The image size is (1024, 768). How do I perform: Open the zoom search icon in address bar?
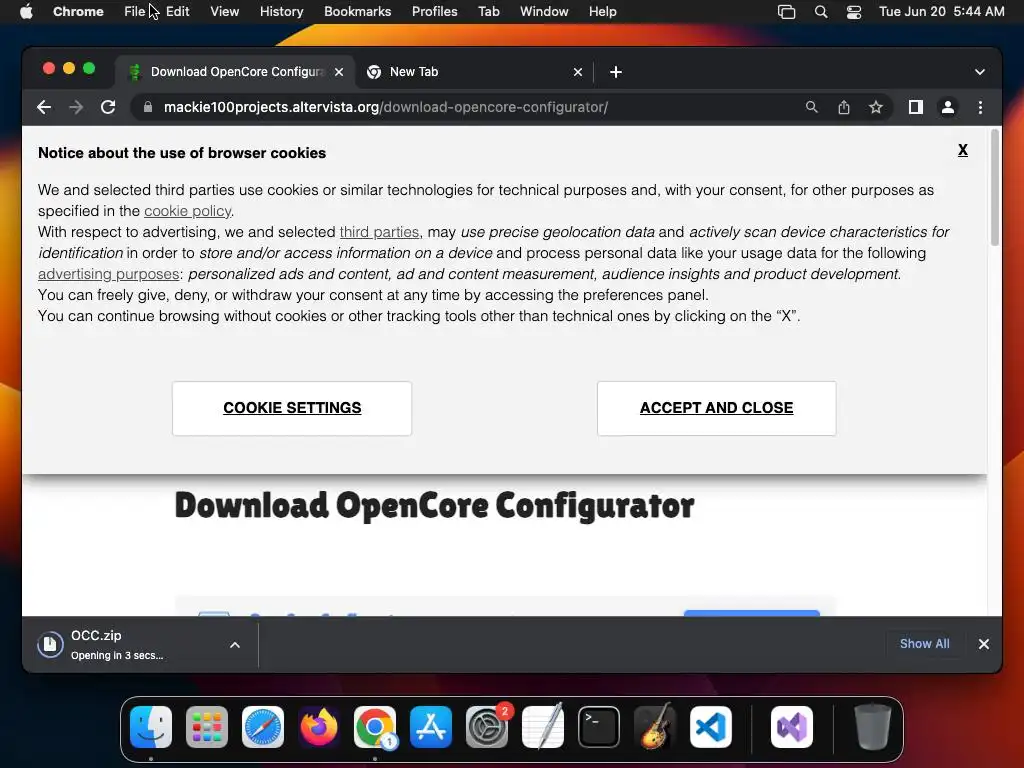(x=811, y=107)
